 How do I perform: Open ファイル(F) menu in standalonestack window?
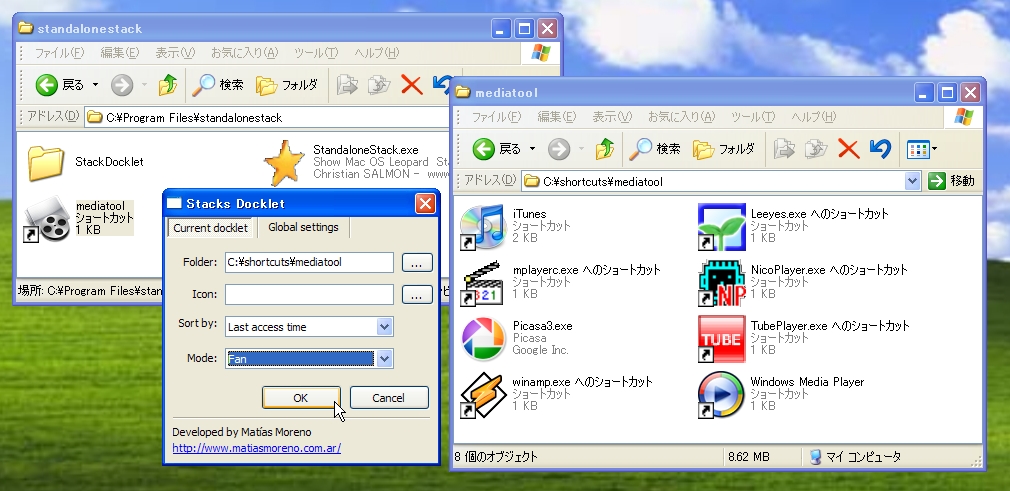tap(59, 52)
